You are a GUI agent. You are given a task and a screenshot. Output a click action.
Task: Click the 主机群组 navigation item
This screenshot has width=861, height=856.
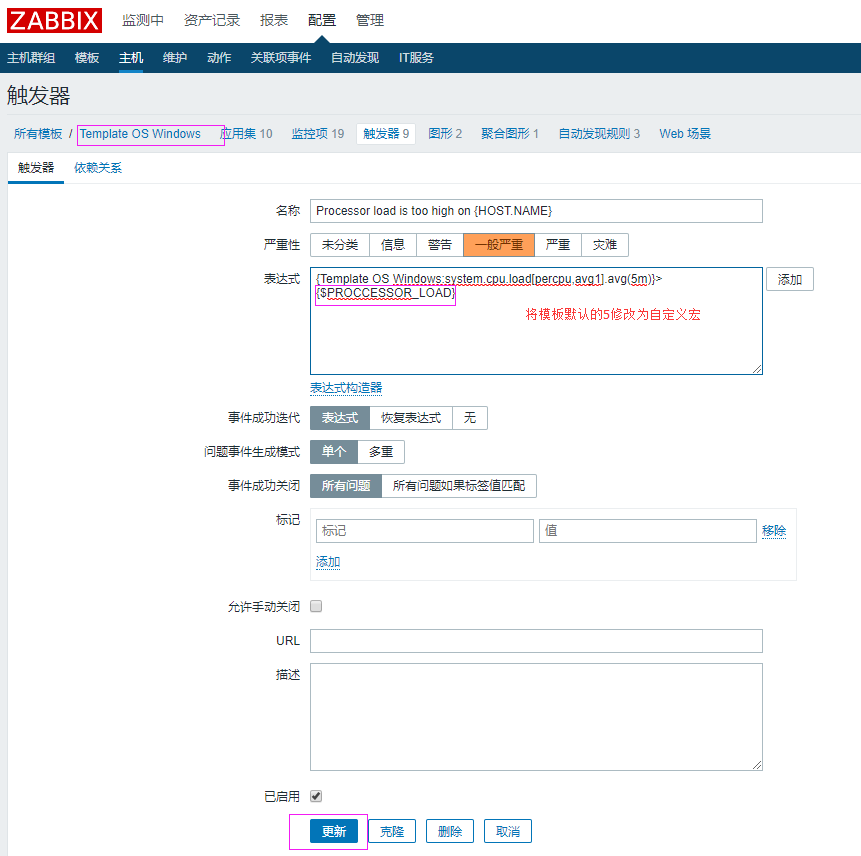tap(35, 58)
